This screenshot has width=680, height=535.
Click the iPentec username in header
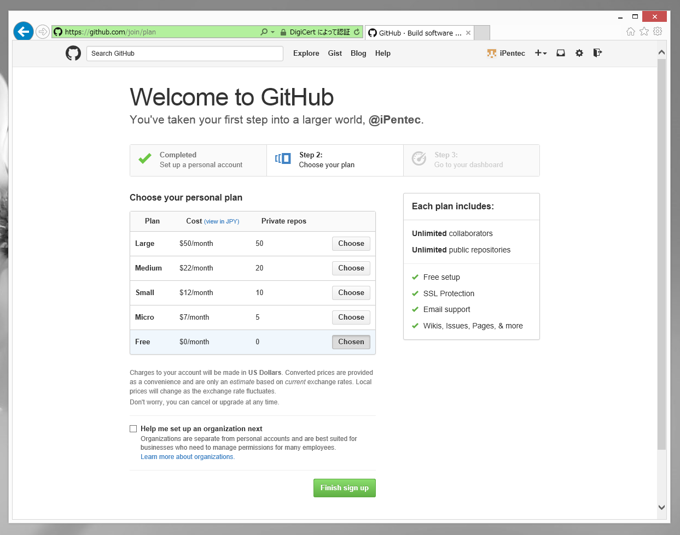[512, 53]
